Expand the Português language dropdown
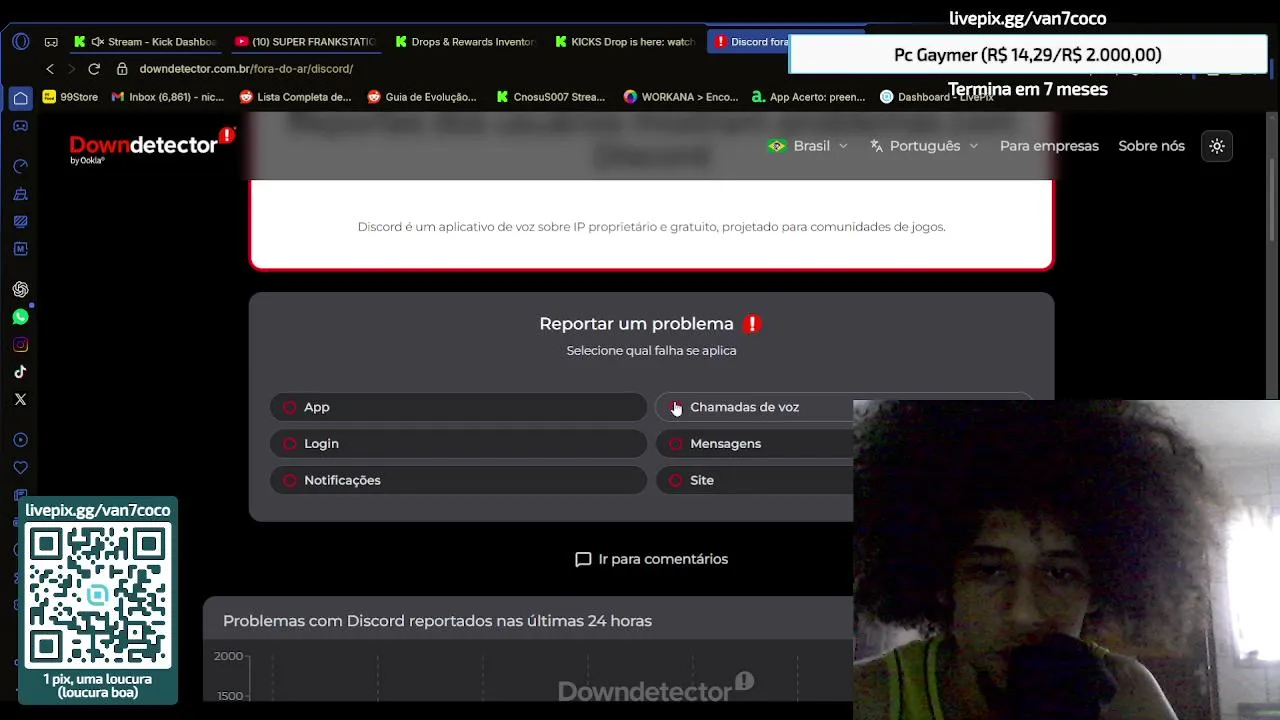The width and height of the screenshot is (1280, 720). pyautogui.click(x=924, y=146)
